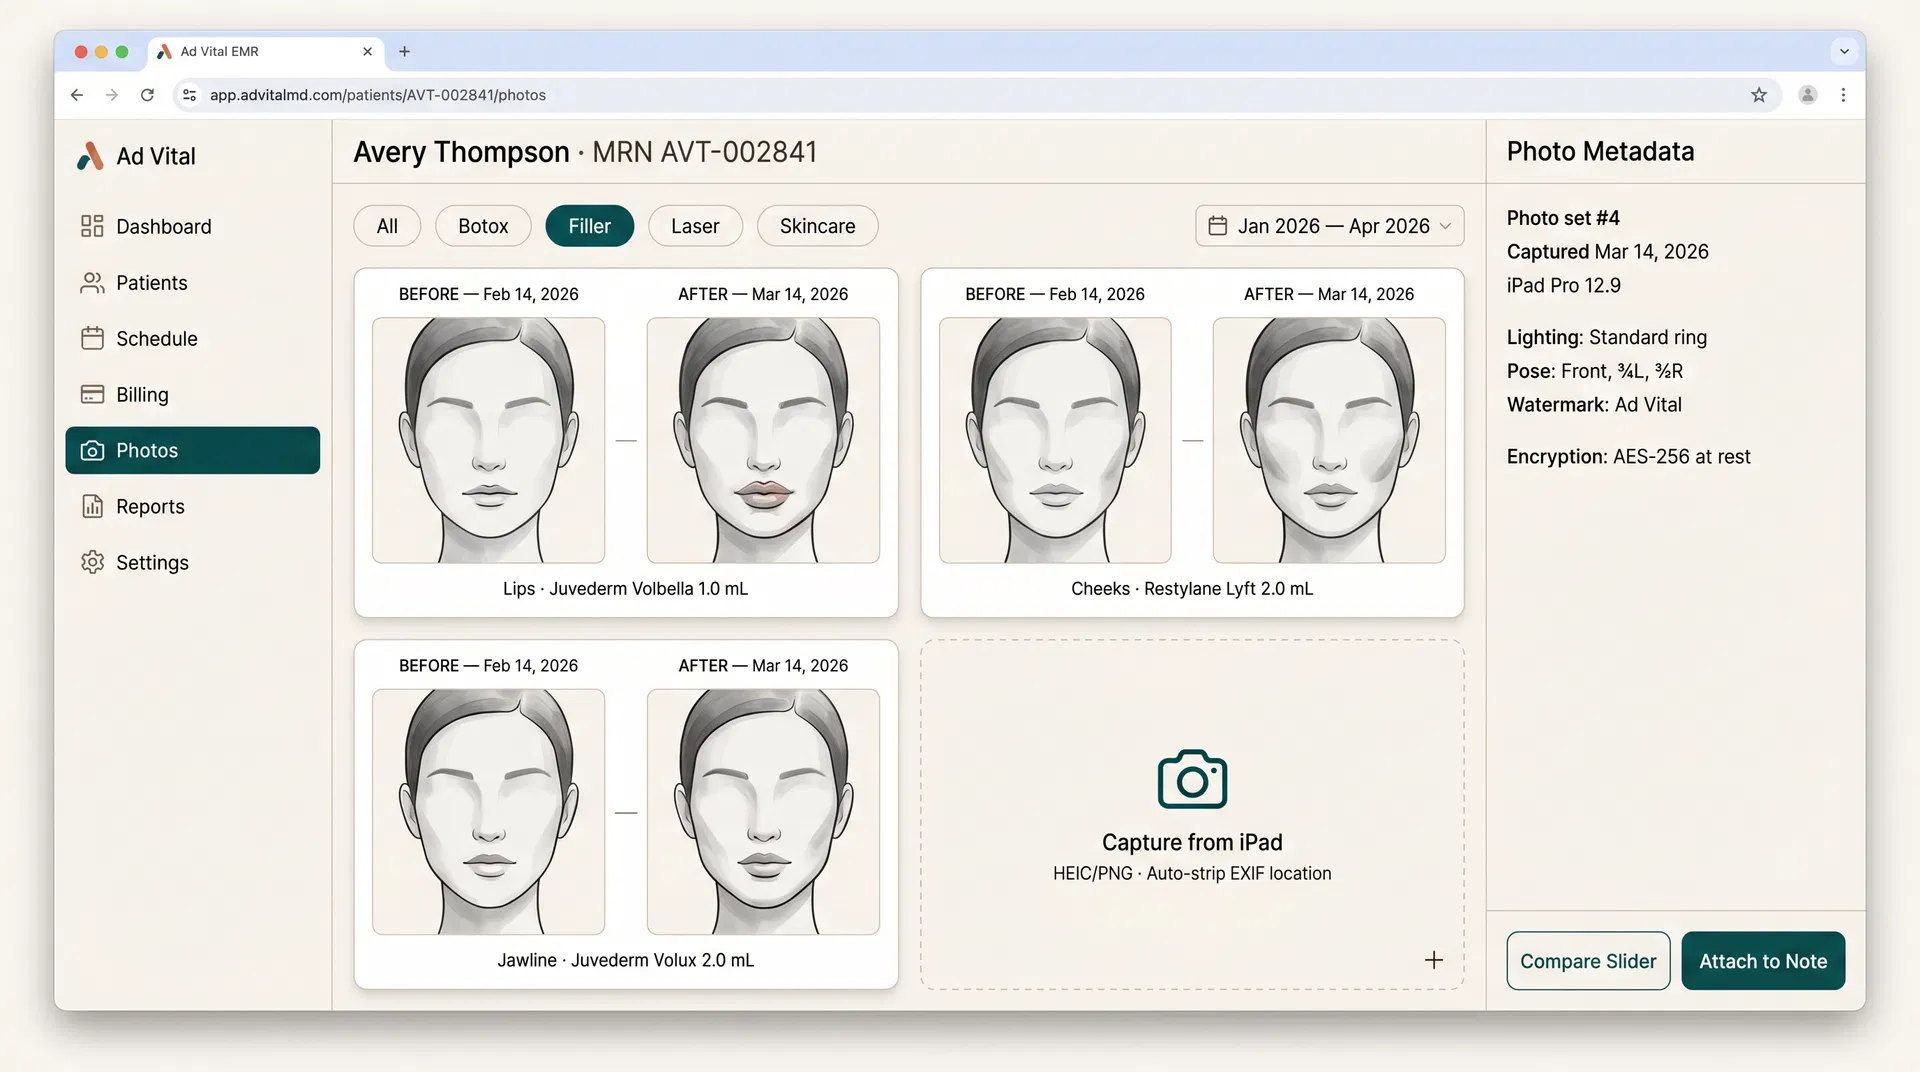This screenshot has width=1920, height=1072.
Task: Open the Patients panel icon
Action: point(92,282)
